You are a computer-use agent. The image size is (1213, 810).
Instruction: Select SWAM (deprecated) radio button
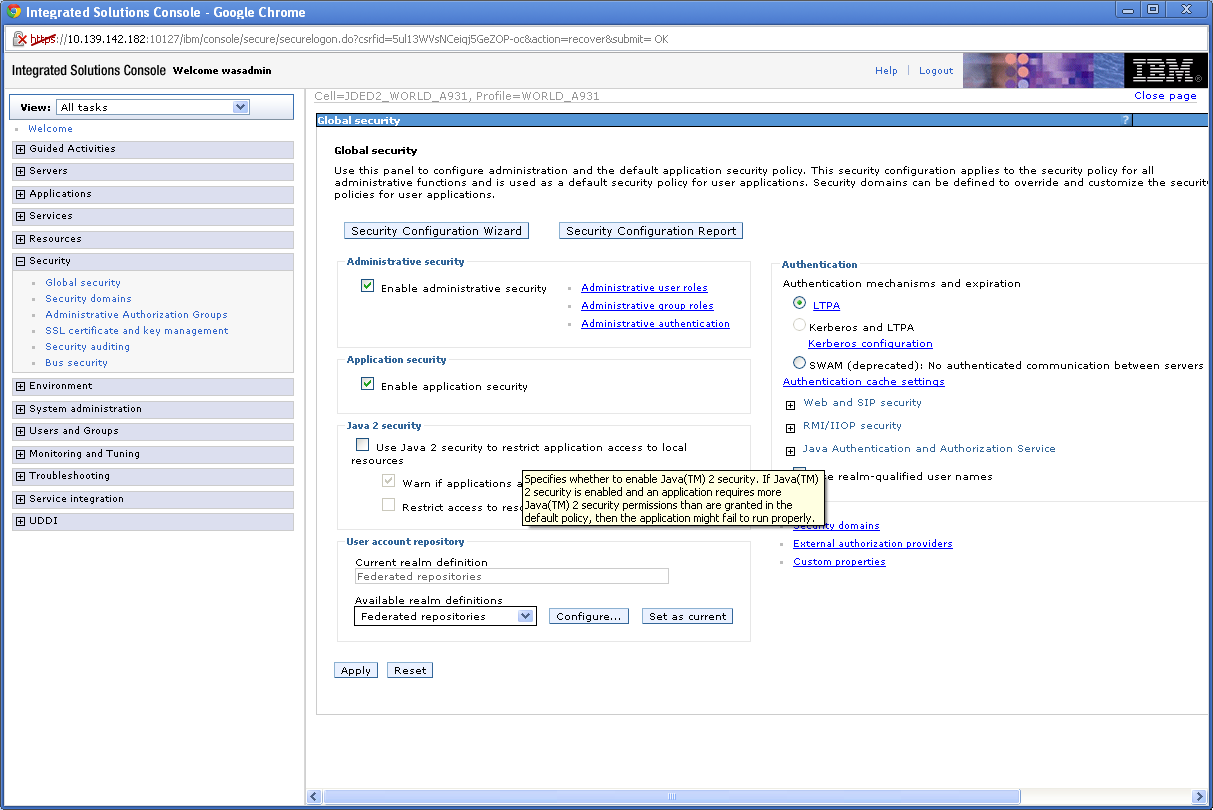pyautogui.click(x=799, y=363)
